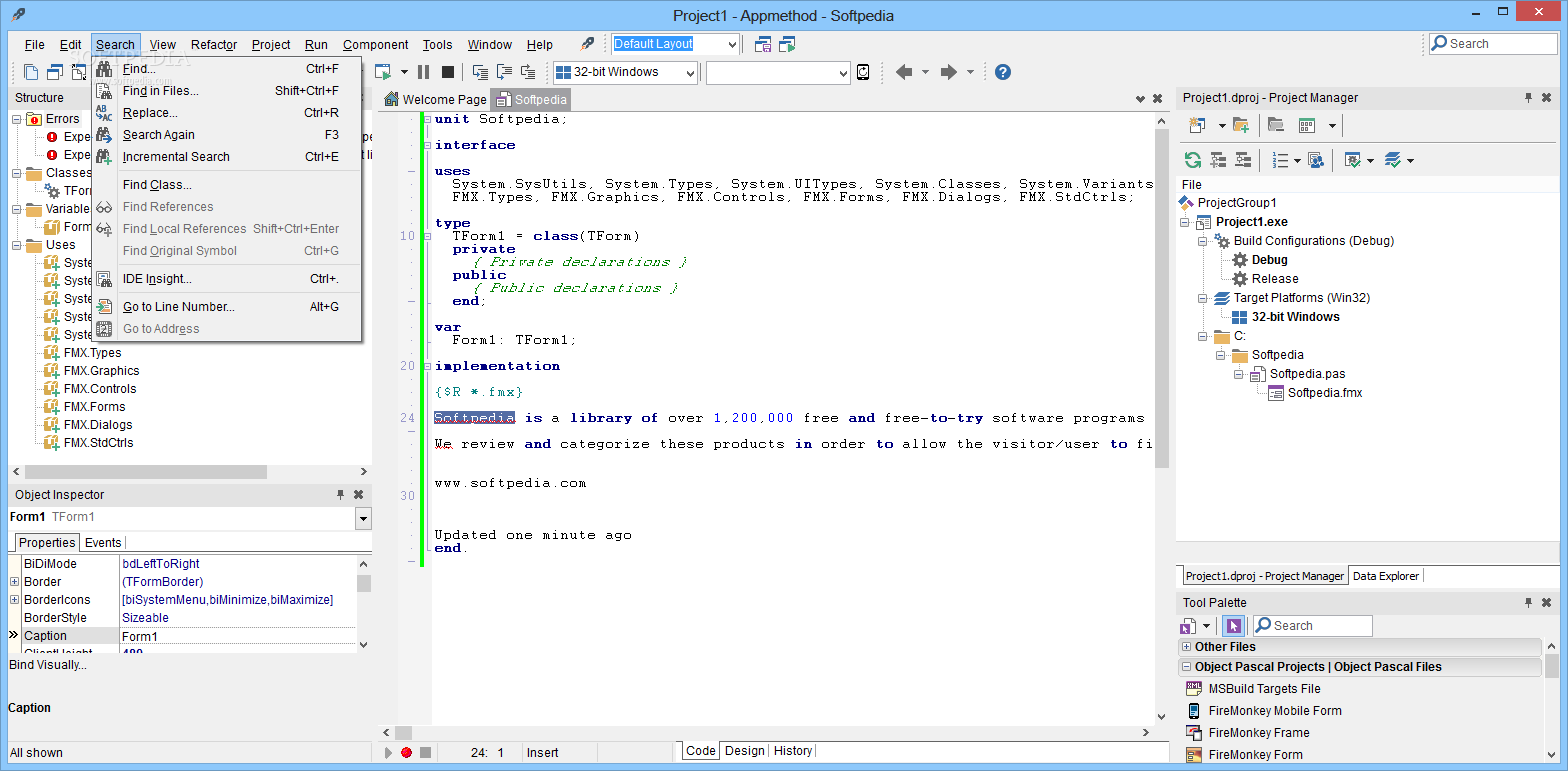The image size is (1568, 771).
Task: Pin the Project Manager panel
Action: pyautogui.click(x=1528, y=98)
